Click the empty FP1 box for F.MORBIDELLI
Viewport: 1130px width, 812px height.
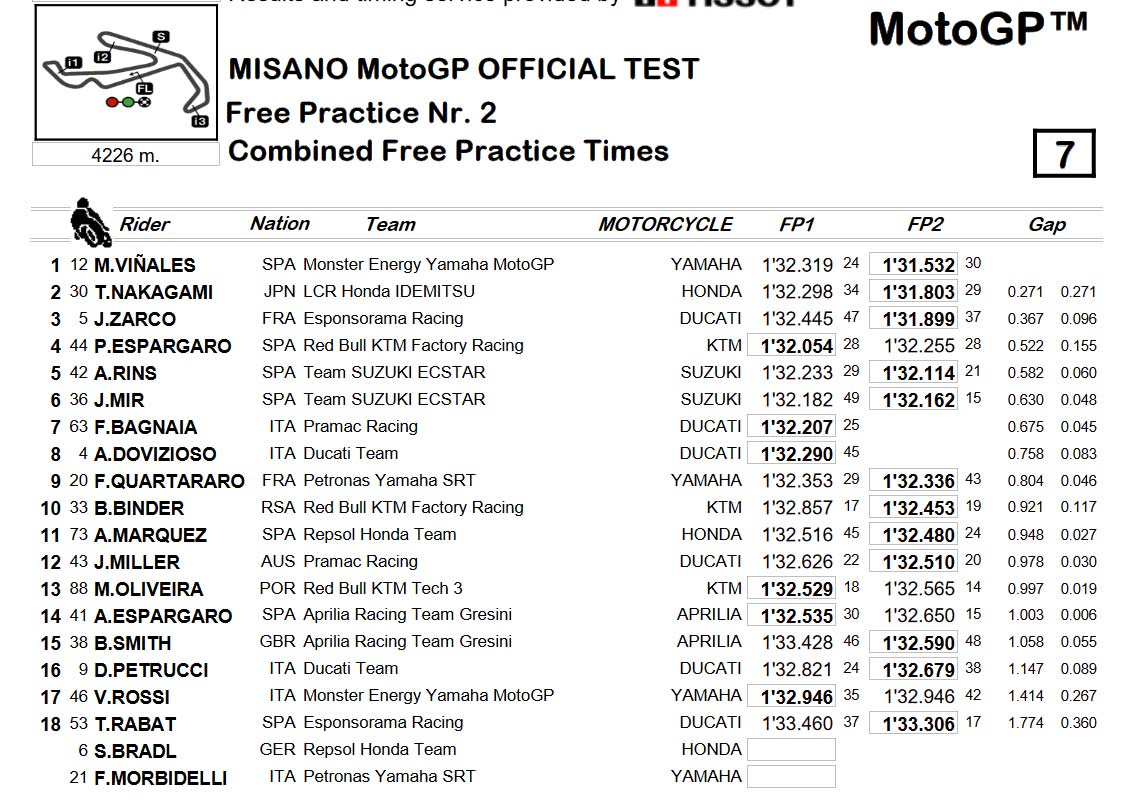(791, 776)
